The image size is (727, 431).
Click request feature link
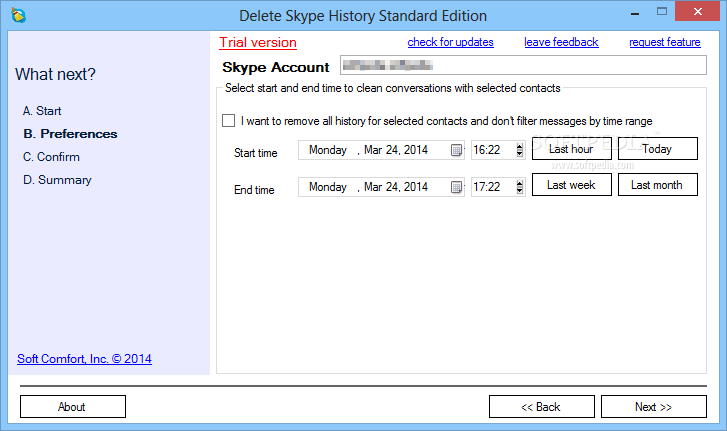tap(664, 42)
